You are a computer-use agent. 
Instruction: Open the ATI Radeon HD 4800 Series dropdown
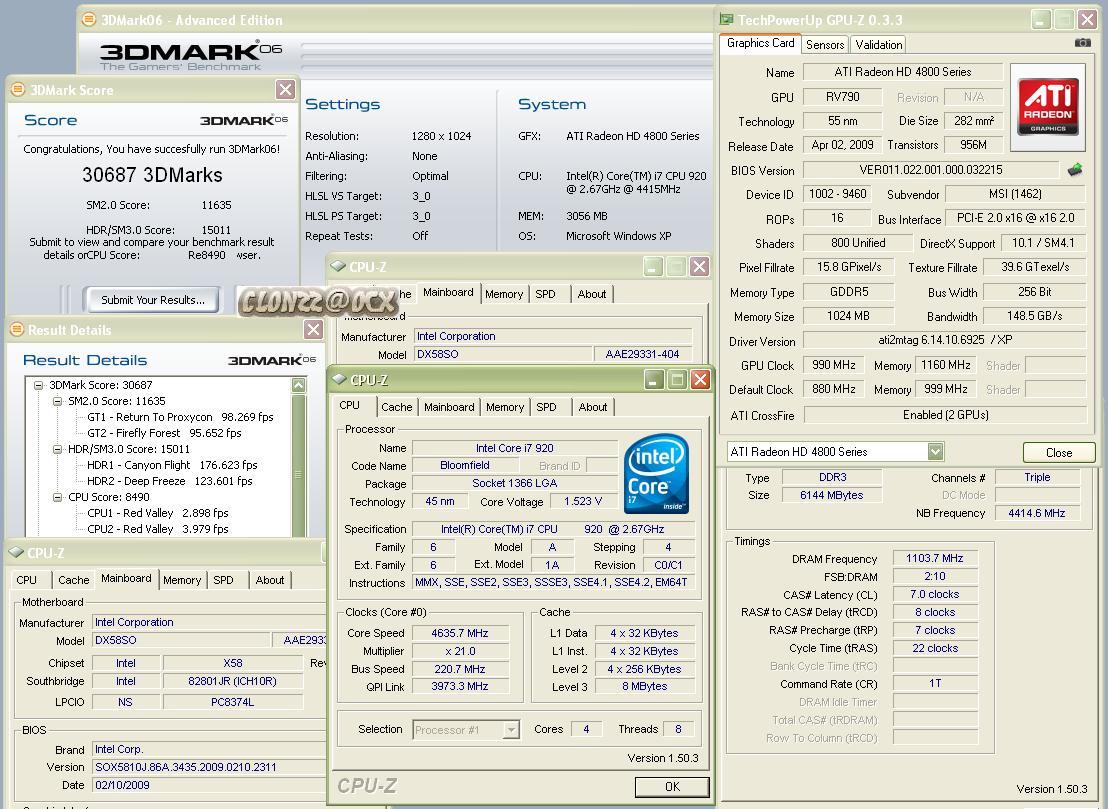(936, 451)
